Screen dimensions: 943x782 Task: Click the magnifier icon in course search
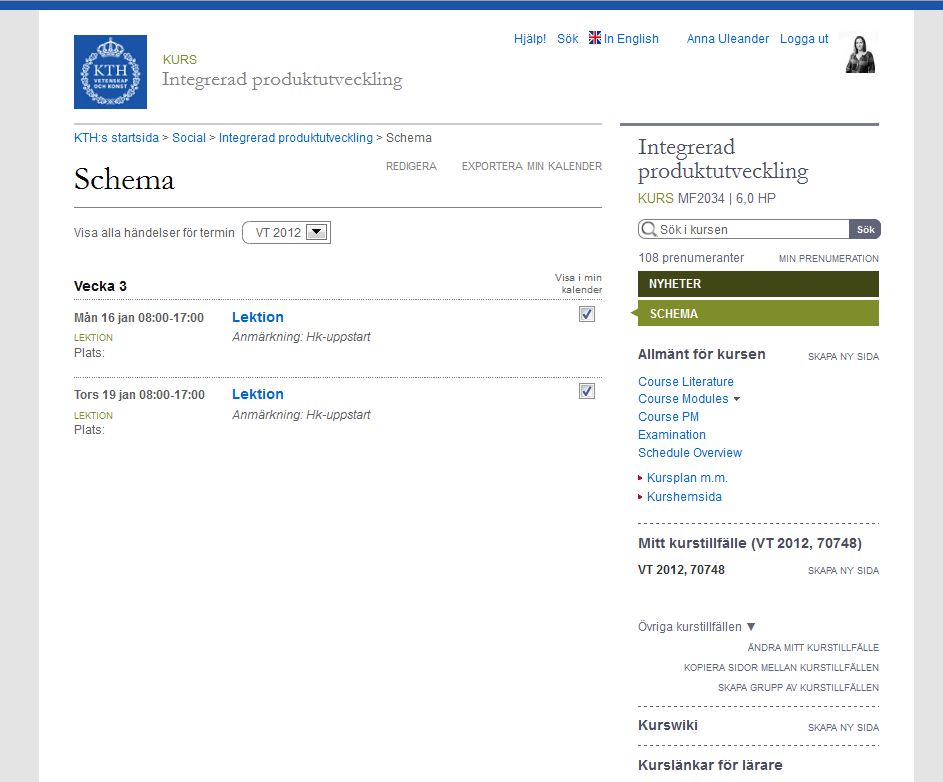(649, 230)
